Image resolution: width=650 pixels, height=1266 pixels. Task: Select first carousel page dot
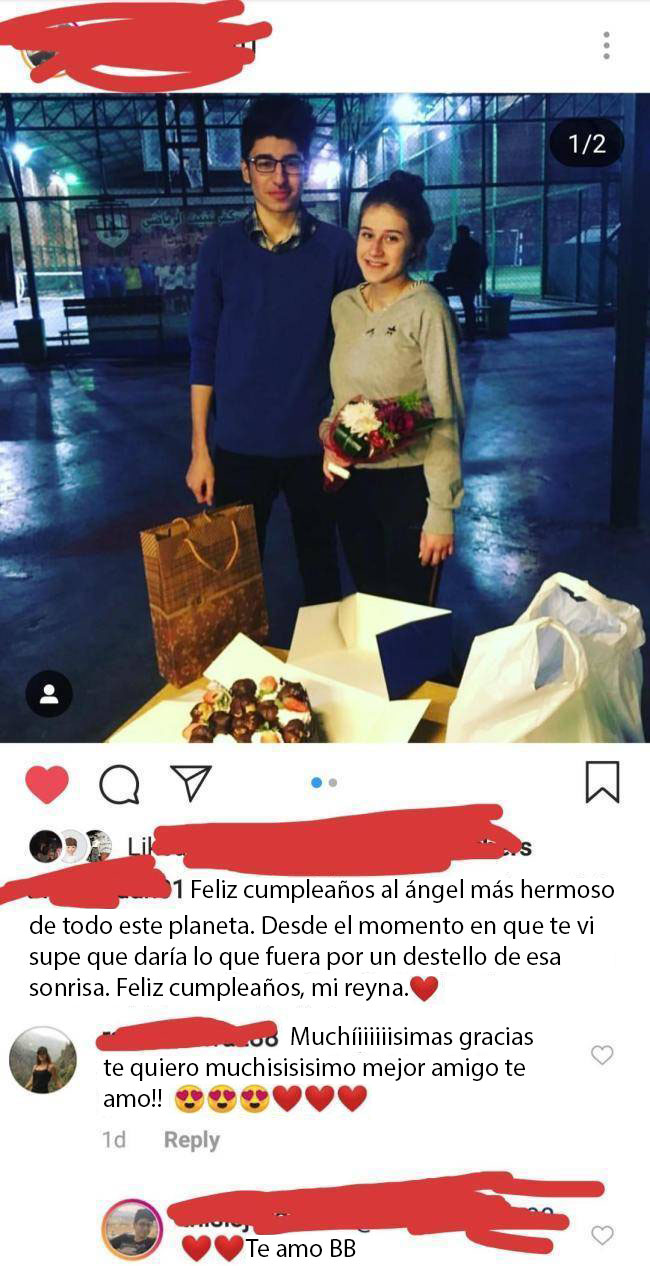(x=317, y=783)
